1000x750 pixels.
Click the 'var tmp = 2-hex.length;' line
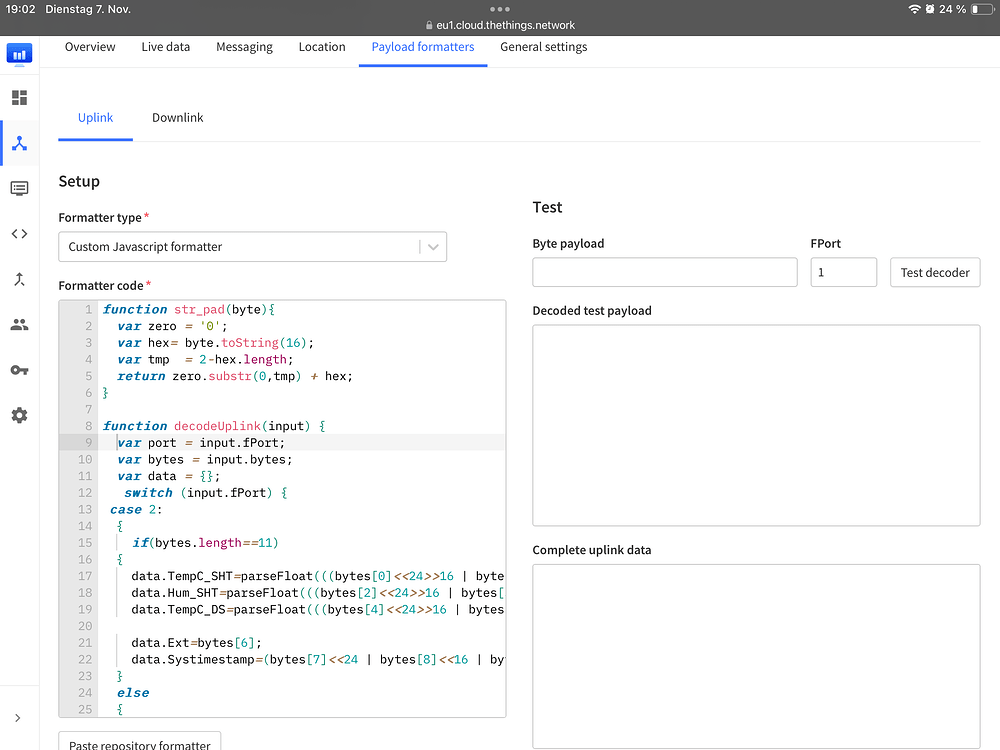click(x=205, y=360)
